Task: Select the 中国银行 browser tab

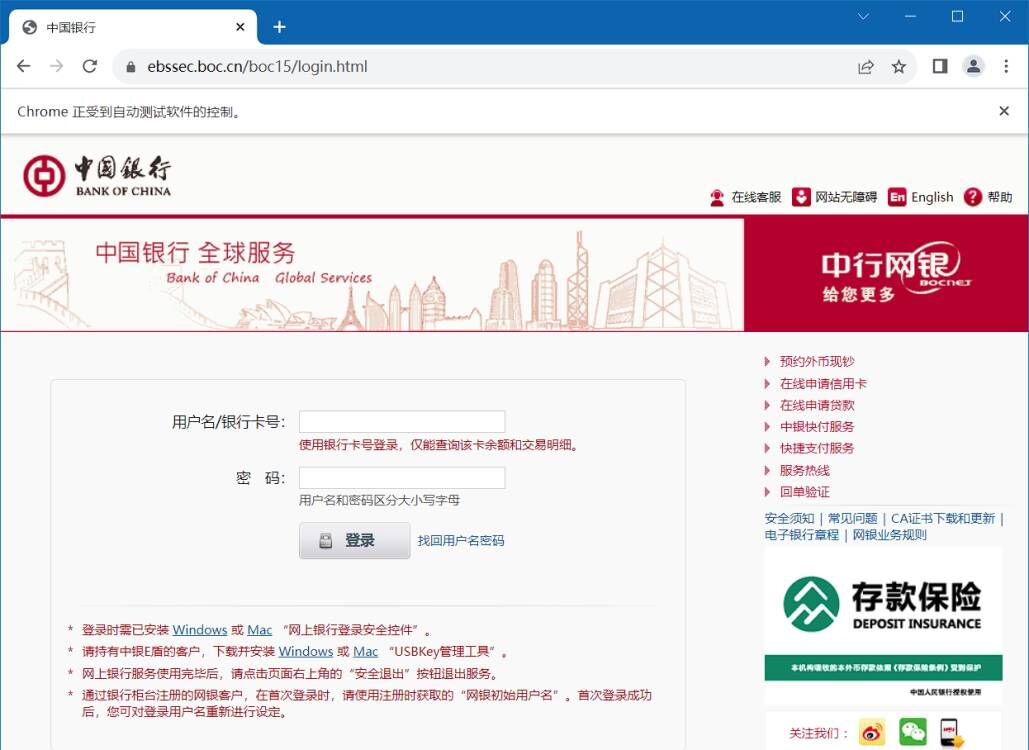Action: 131,27
